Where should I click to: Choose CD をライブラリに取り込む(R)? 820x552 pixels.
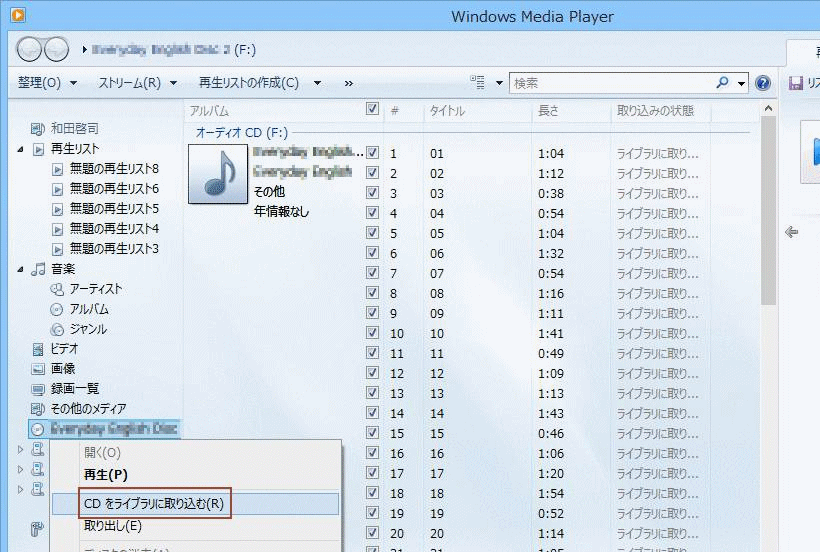(154, 503)
